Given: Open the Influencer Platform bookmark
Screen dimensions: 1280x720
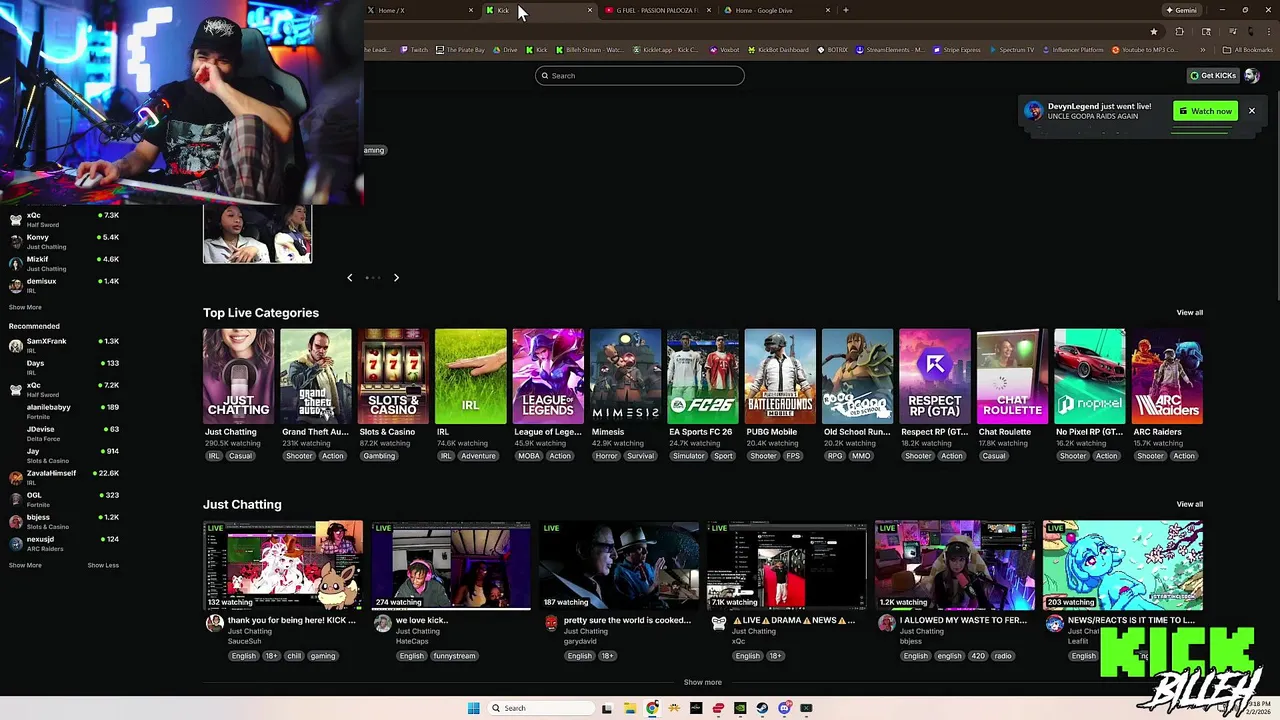Looking at the screenshot, I should tap(1072, 50).
